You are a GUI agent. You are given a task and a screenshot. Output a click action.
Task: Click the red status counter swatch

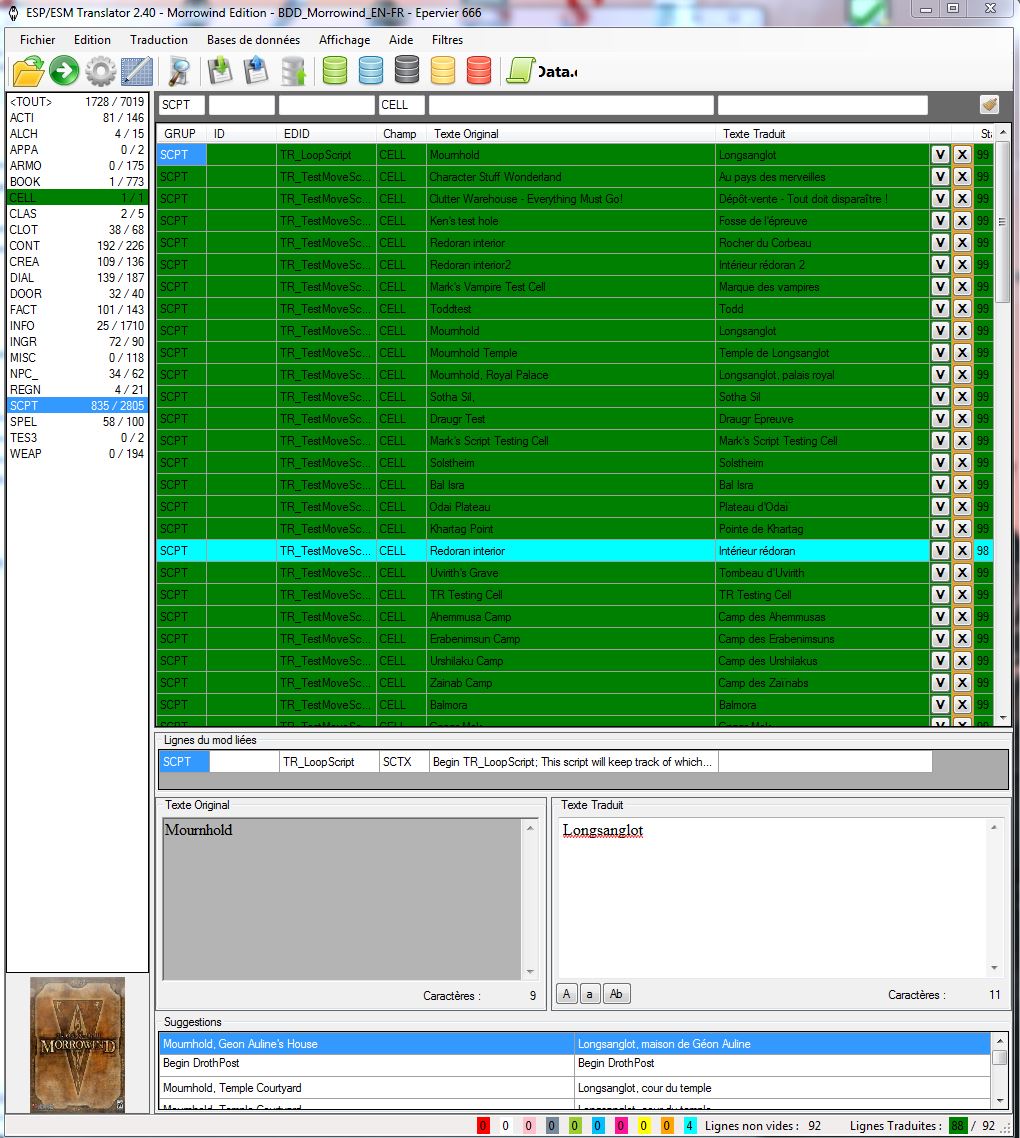[x=483, y=1126]
